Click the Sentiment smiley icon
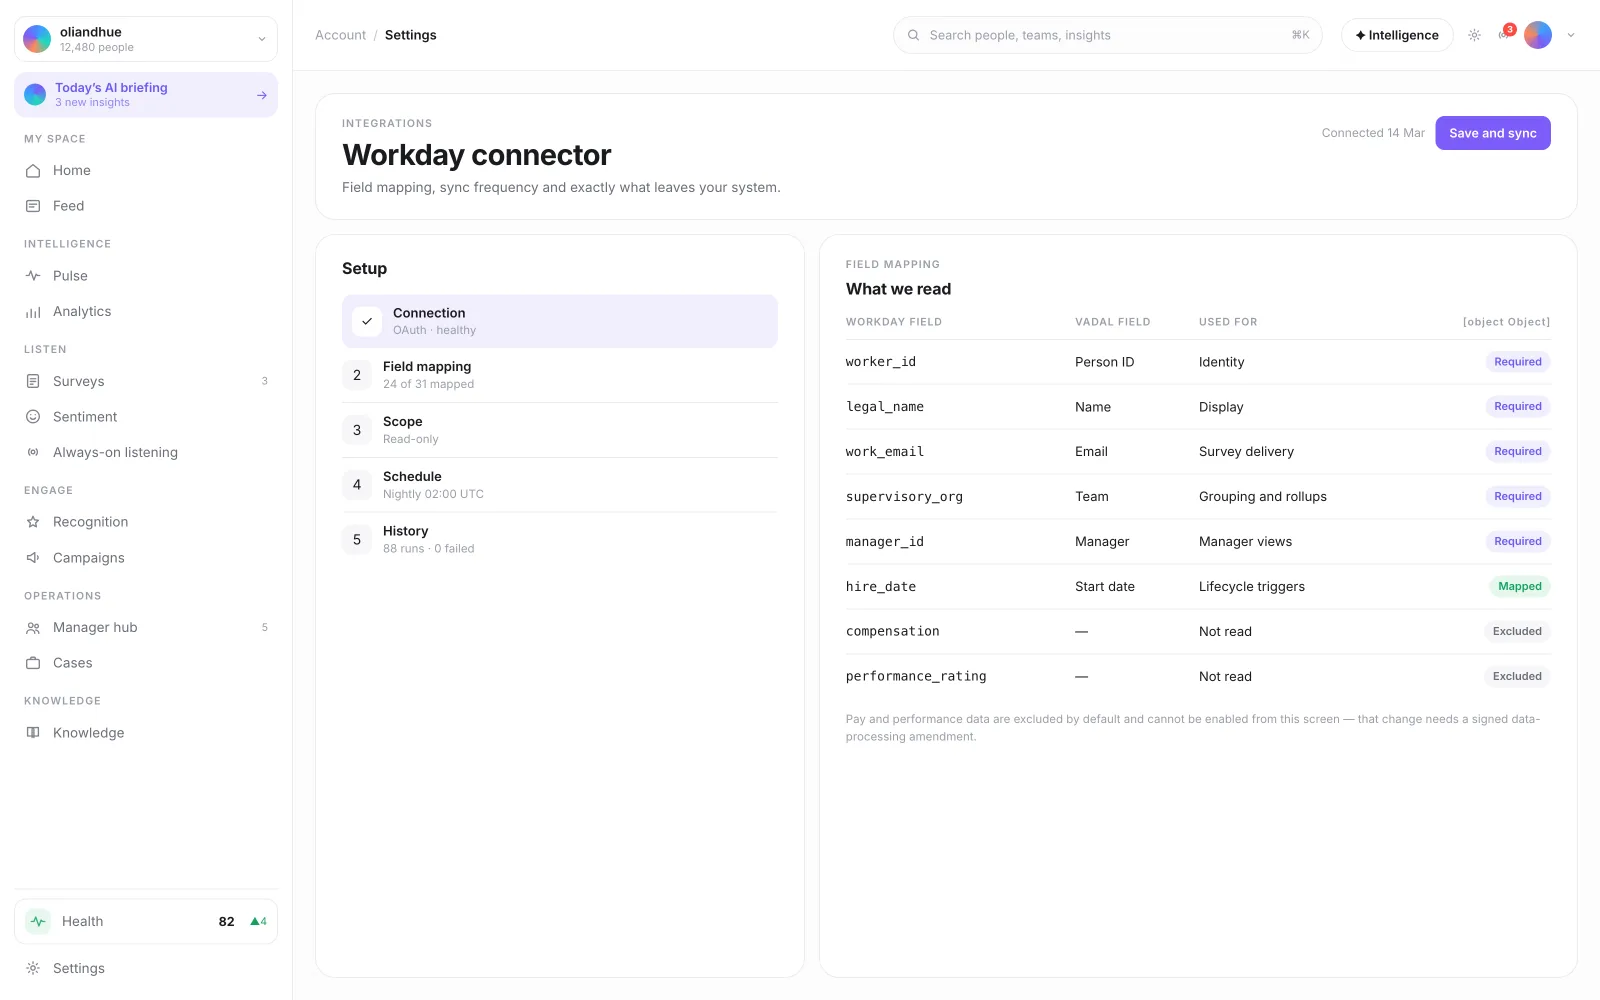Screen dimensions: 1600x1000 [33, 417]
